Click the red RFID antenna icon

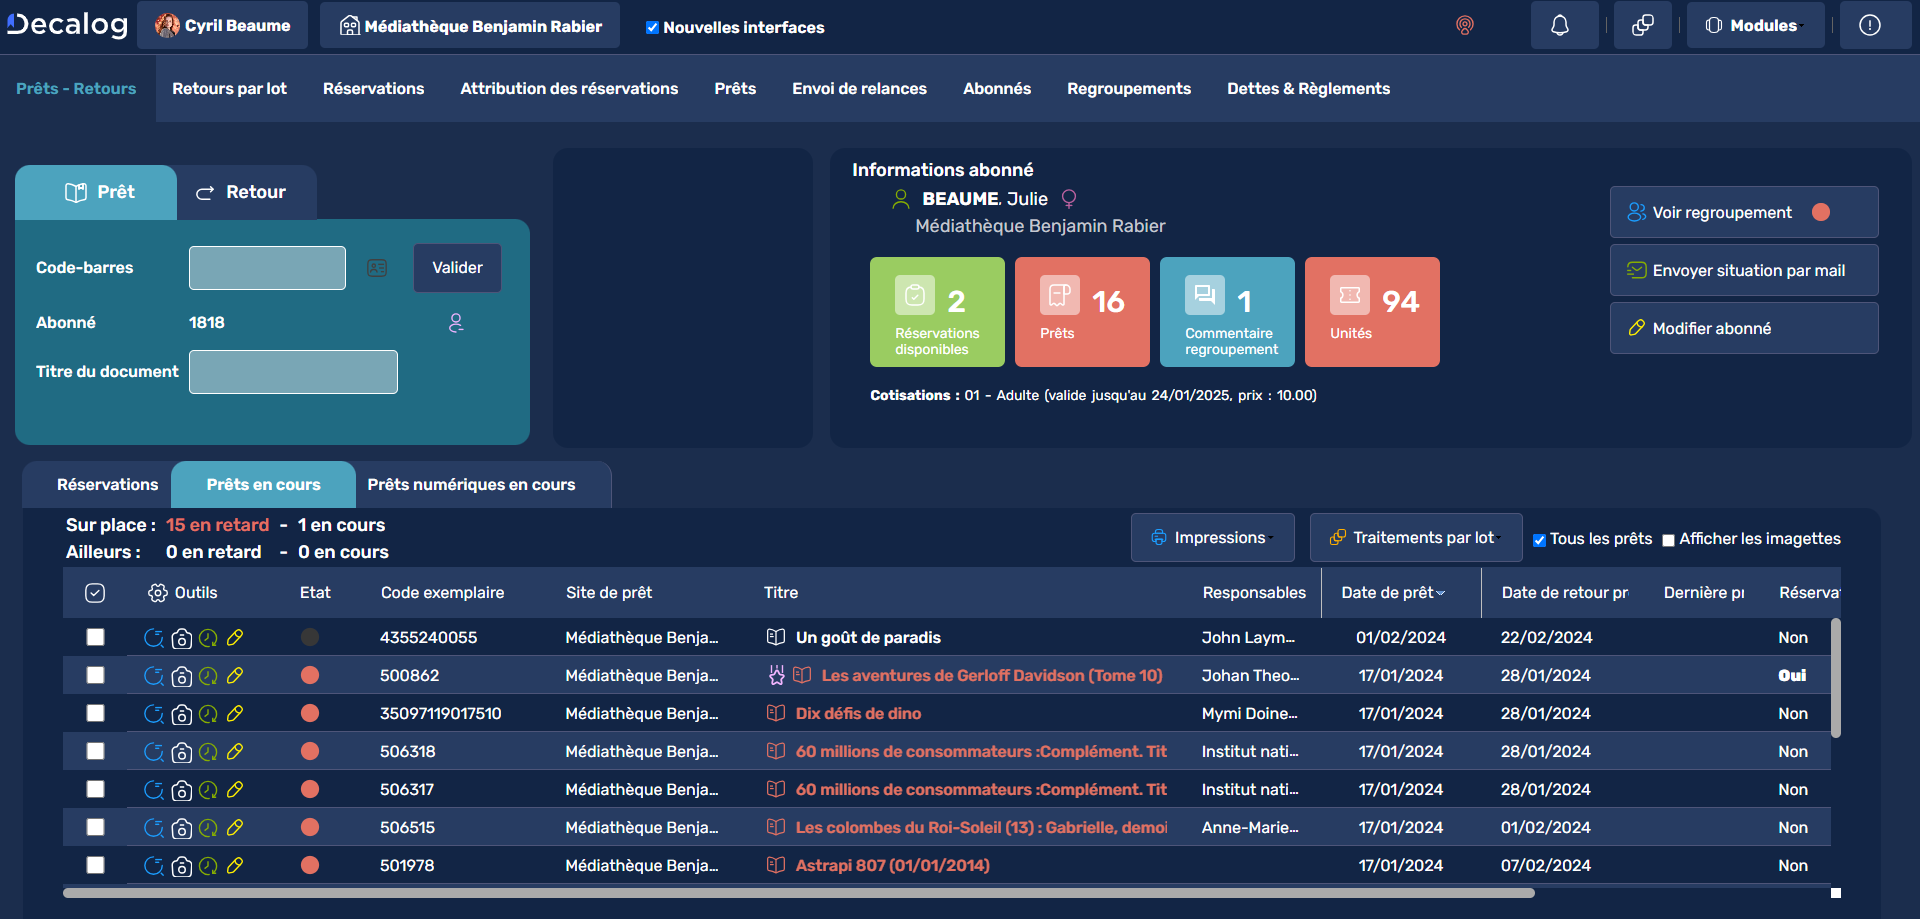(x=1464, y=27)
